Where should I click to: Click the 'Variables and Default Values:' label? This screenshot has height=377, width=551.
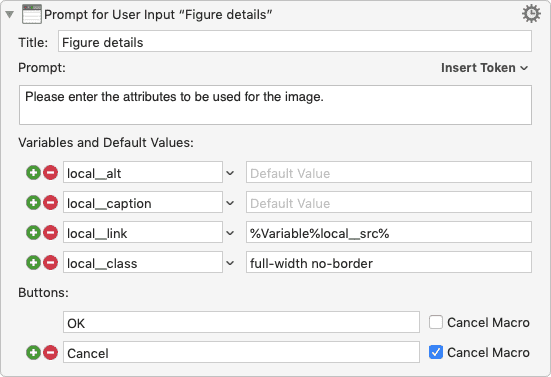tap(106, 143)
